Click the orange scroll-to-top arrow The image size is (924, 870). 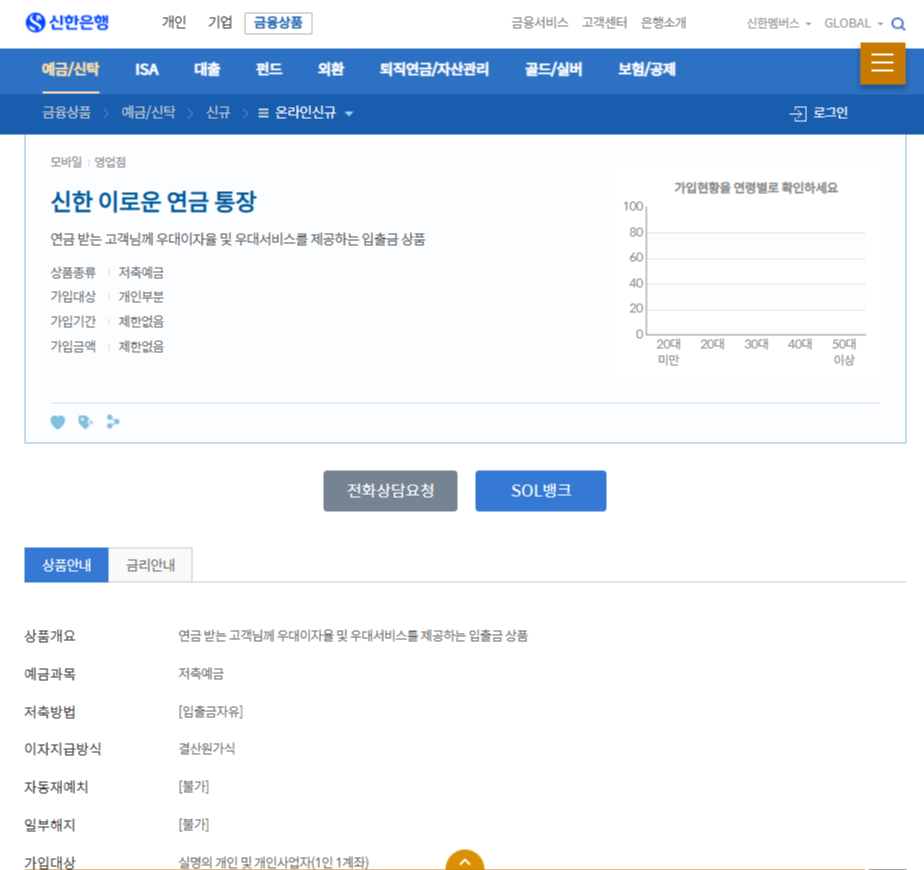(465, 860)
